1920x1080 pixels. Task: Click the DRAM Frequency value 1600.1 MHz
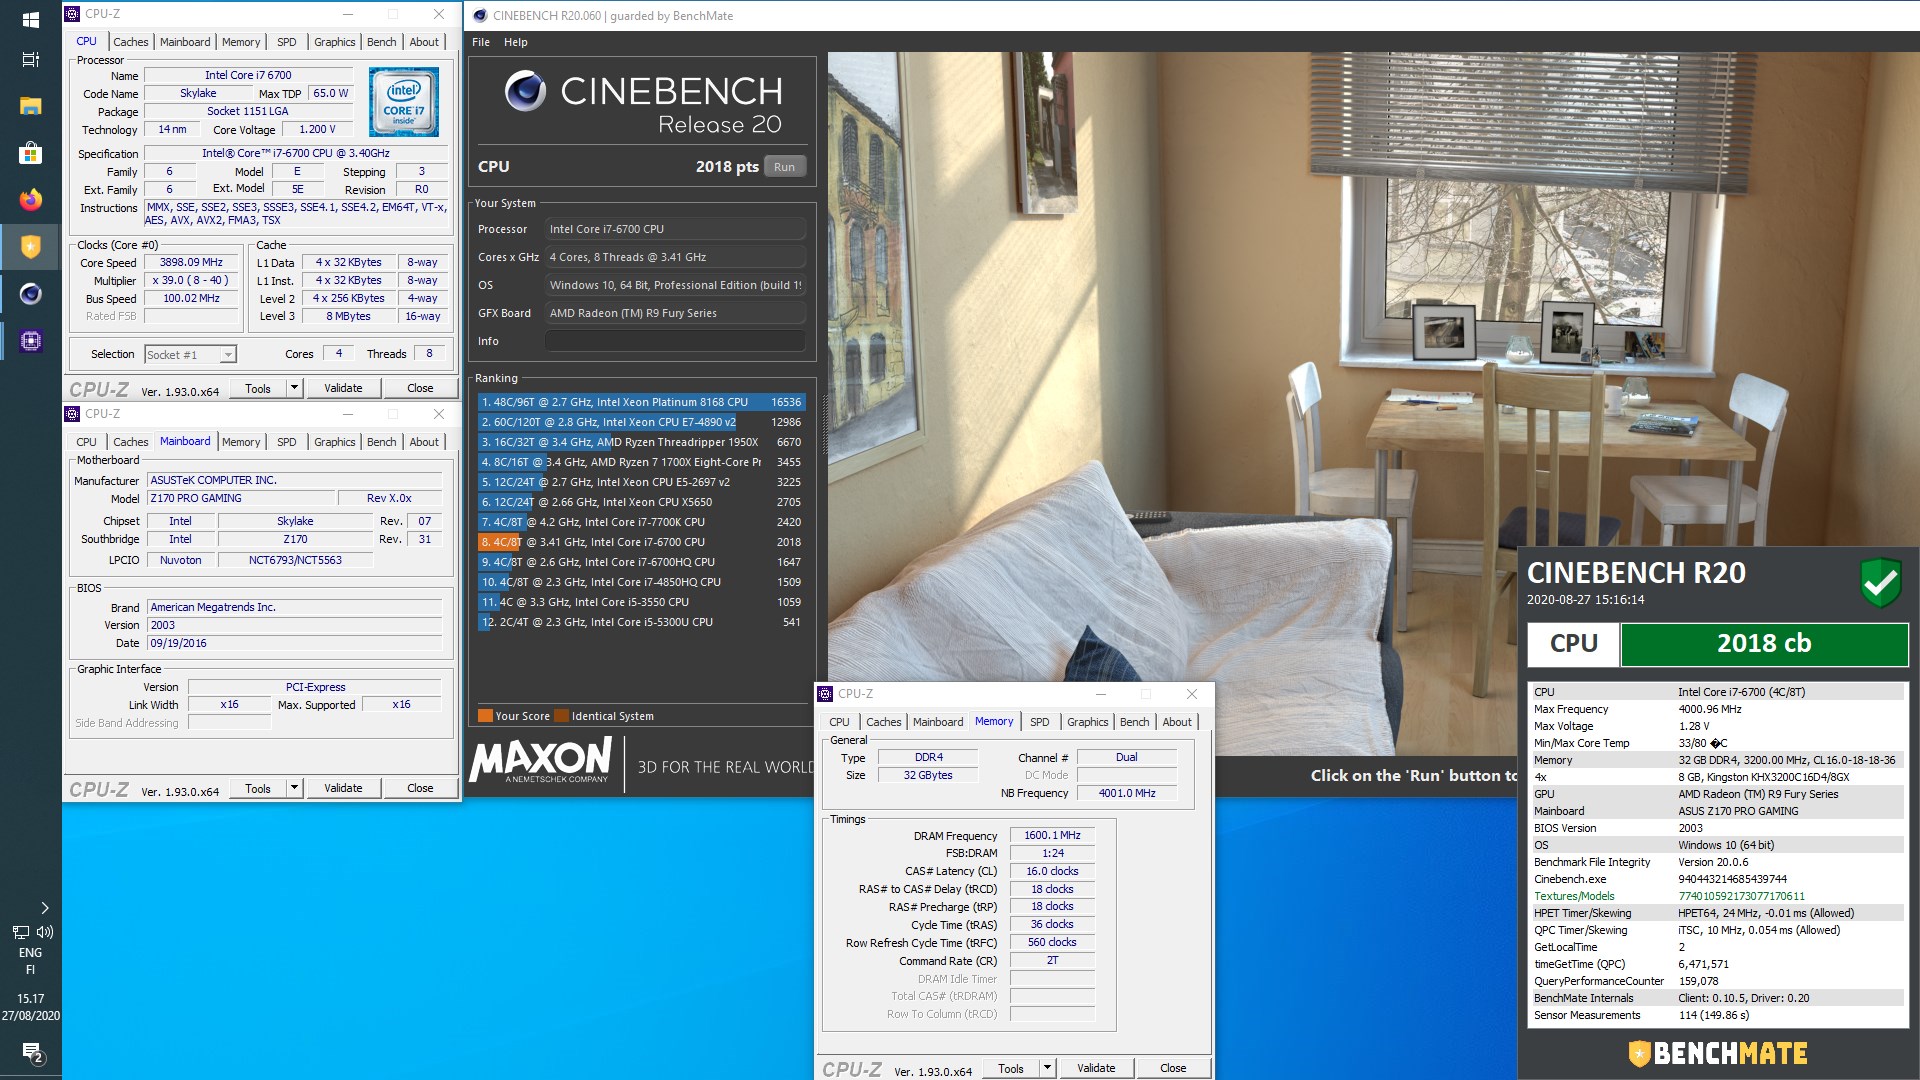click(x=1052, y=835)
